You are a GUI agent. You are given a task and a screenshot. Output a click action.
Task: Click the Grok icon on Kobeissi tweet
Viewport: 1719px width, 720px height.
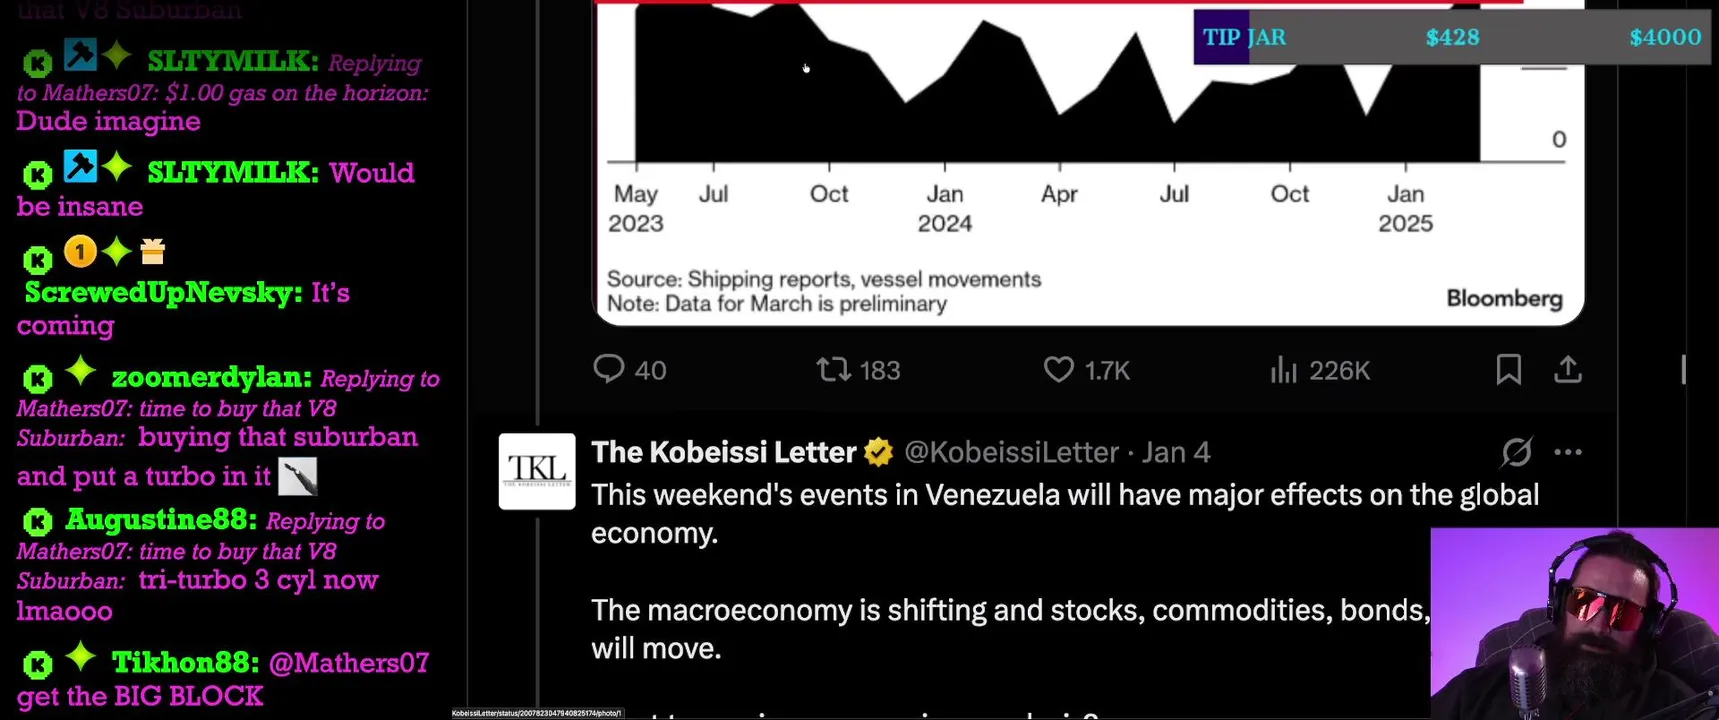coord(1516,452)
